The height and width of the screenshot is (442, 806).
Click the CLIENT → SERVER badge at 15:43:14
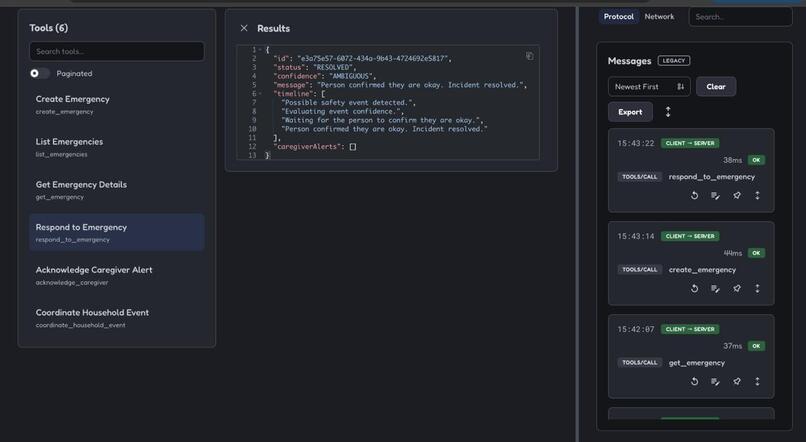coord(690,236)
